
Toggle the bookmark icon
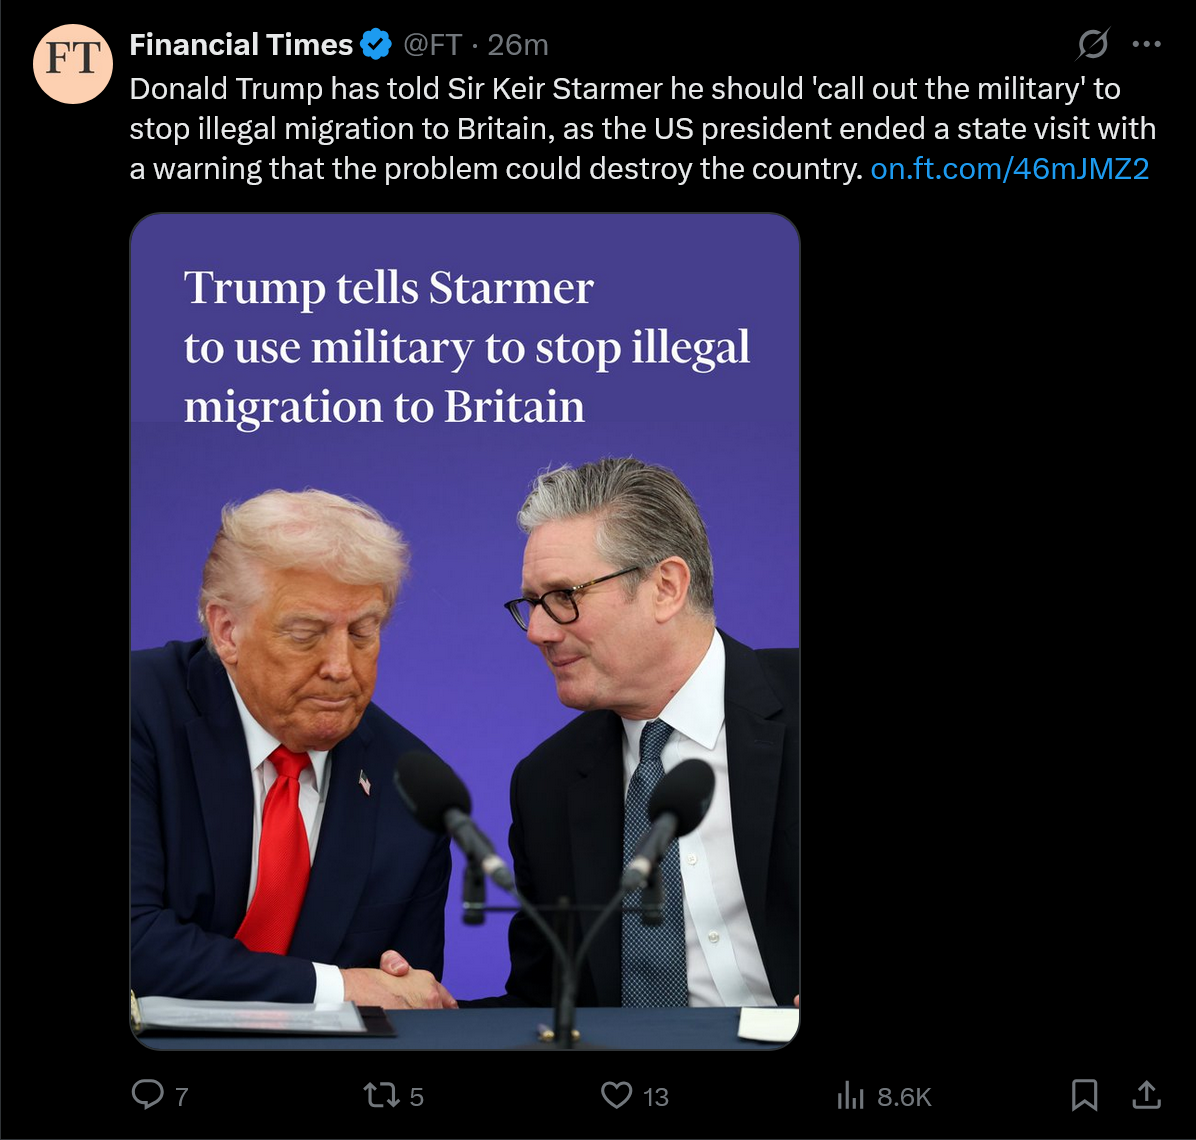tap(1084, 1095)
